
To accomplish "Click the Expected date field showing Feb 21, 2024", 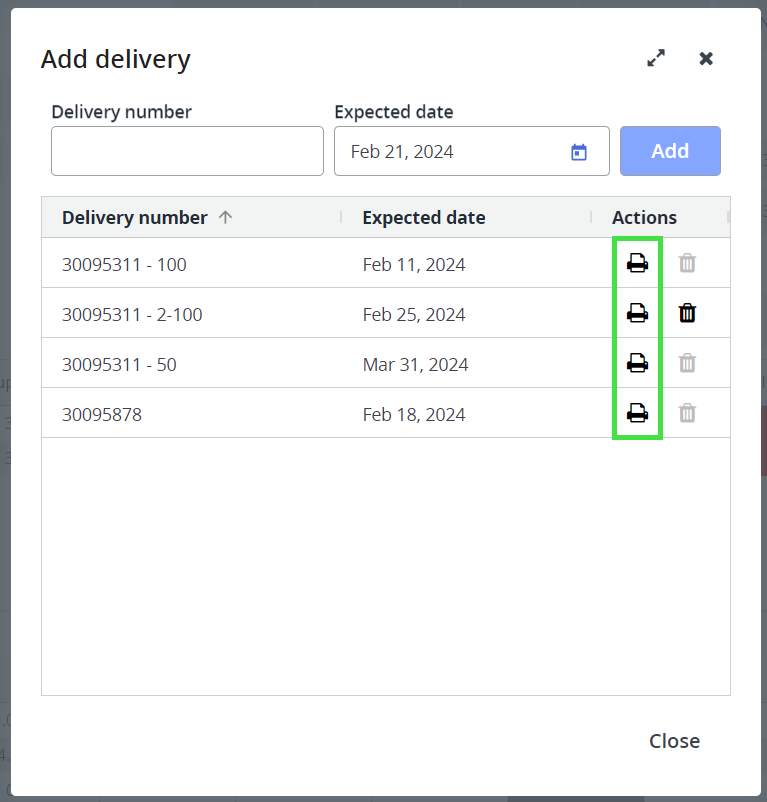I will pos(450,152).
